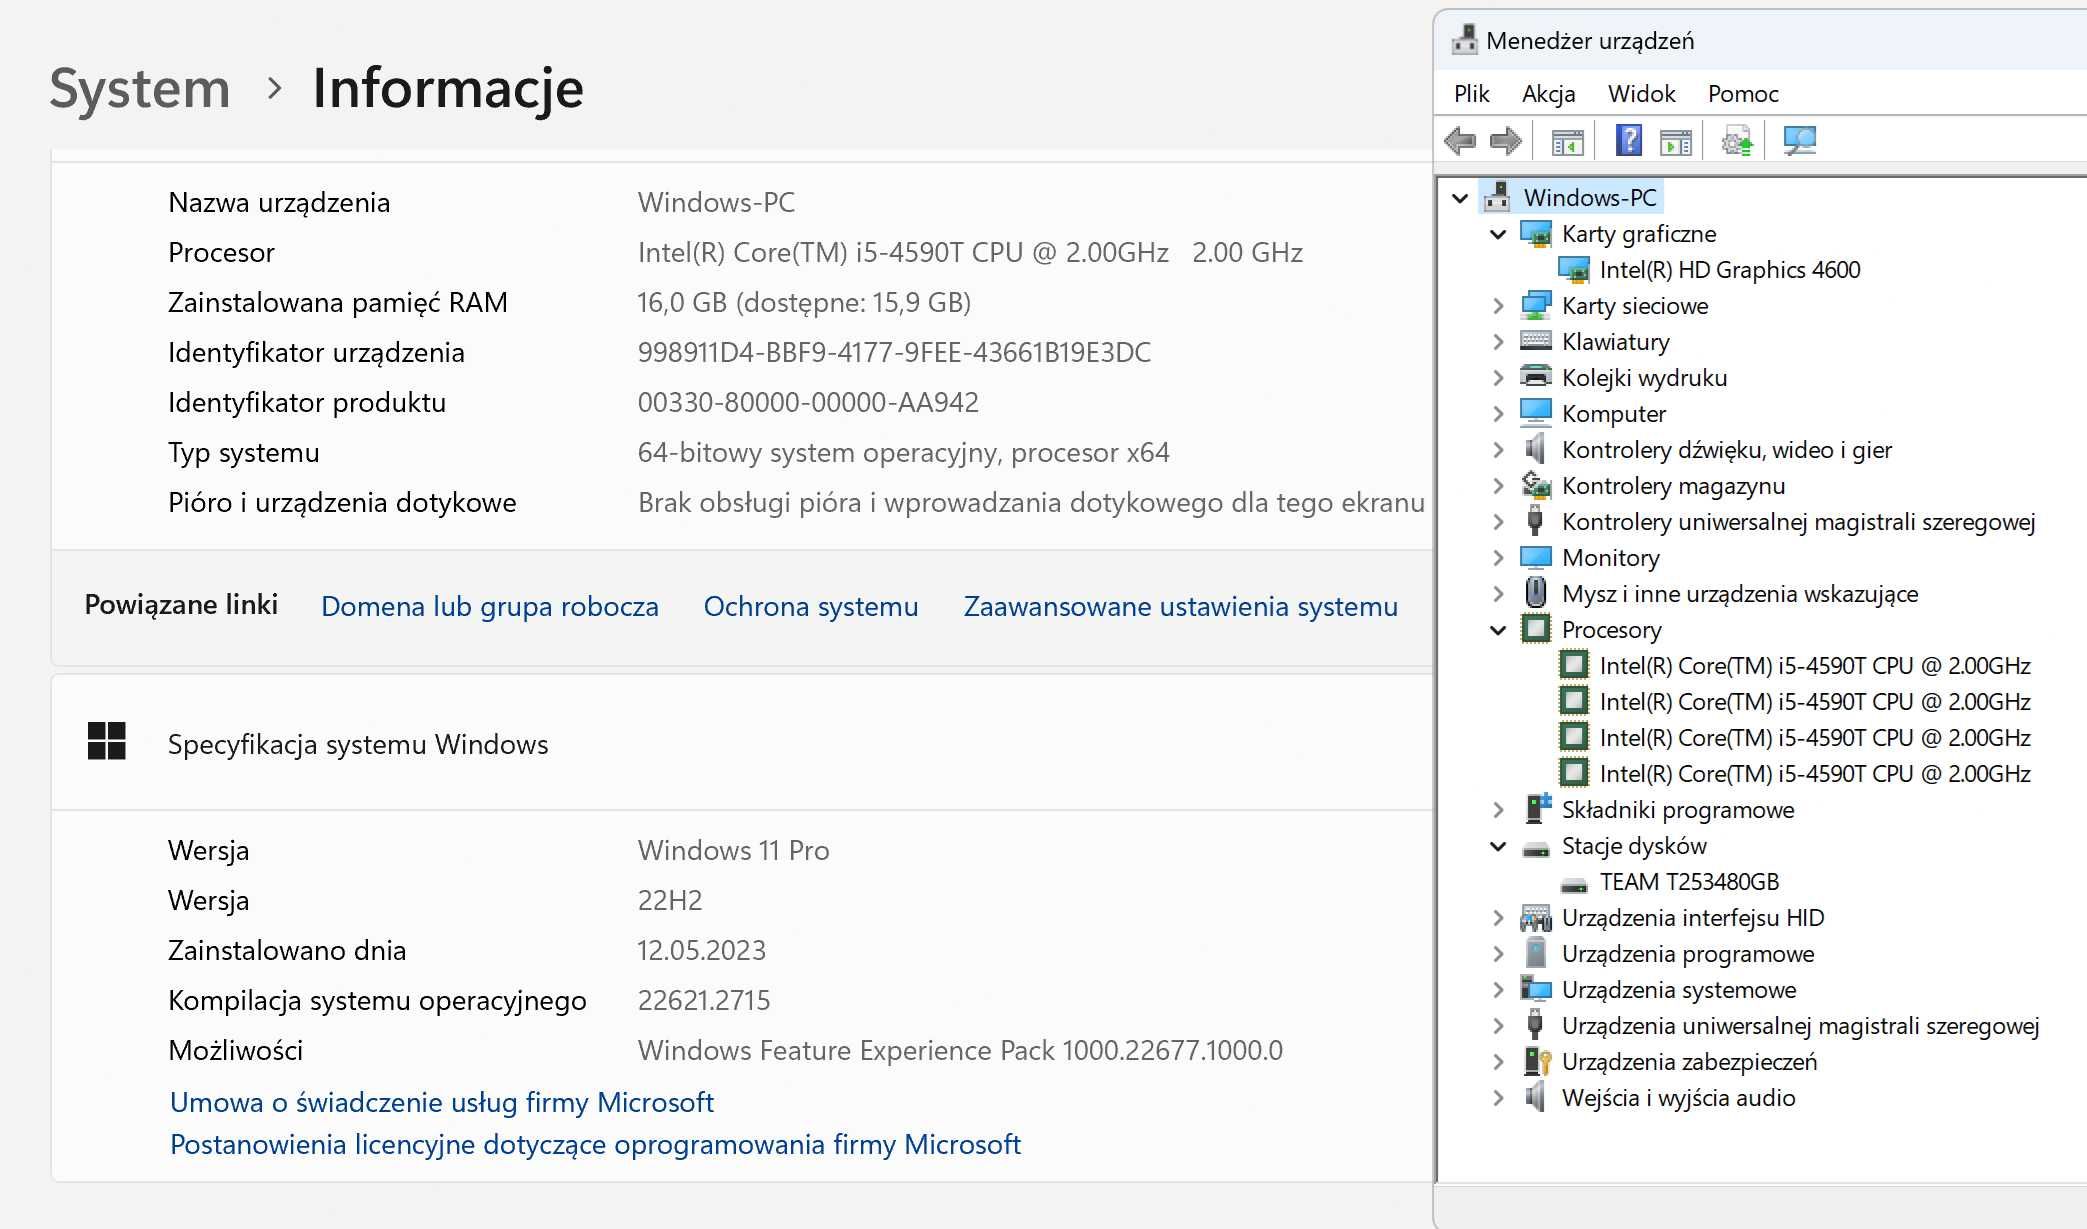Click the Urządzenia zabezpieczeń key icon

click(1537, 1061)
